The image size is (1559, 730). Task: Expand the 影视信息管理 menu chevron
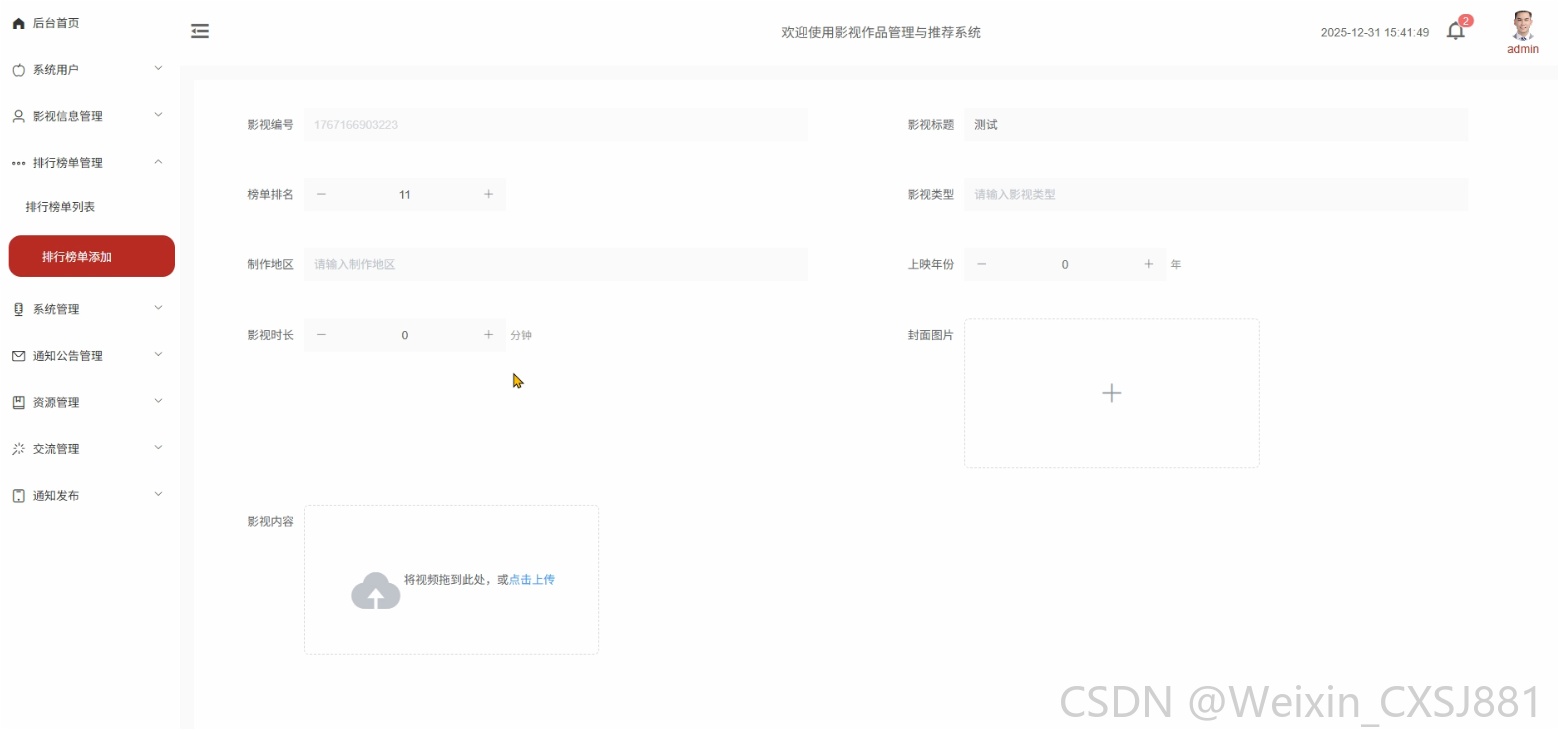click(x=158, y=115)
